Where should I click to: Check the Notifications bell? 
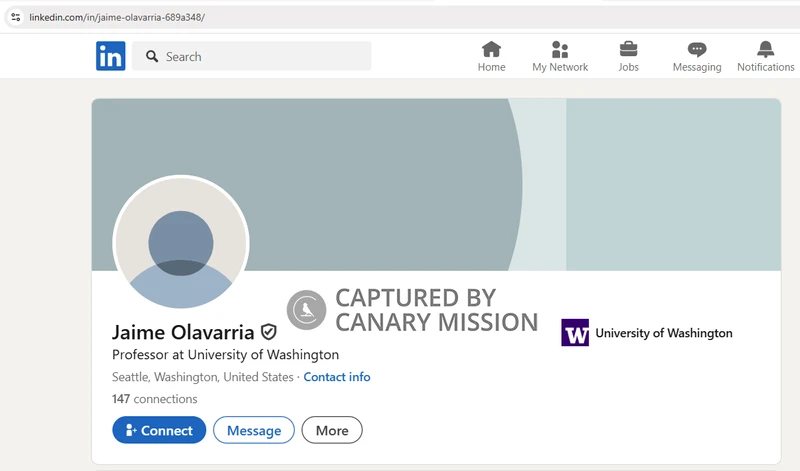coord(765,50)
